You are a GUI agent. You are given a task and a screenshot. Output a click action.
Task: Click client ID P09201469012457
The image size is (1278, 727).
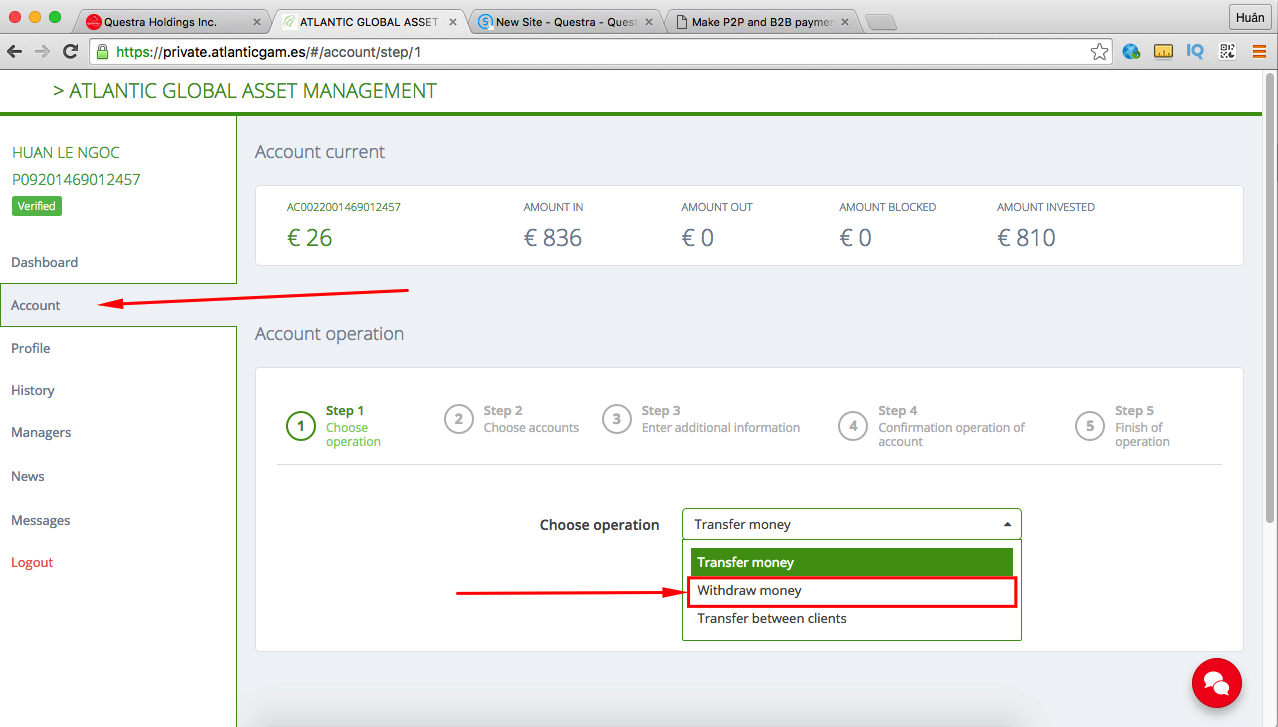(x=76, y=180)
